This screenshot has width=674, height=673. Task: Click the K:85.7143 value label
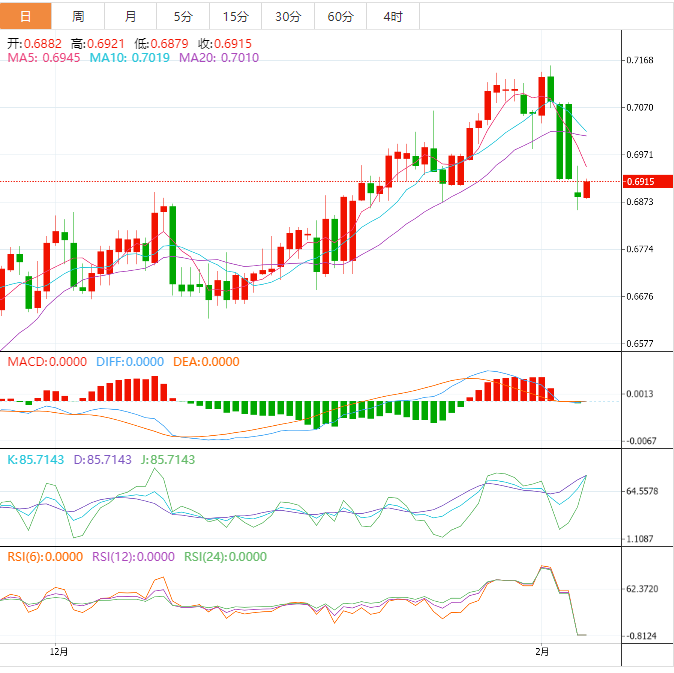coord(36,459)
